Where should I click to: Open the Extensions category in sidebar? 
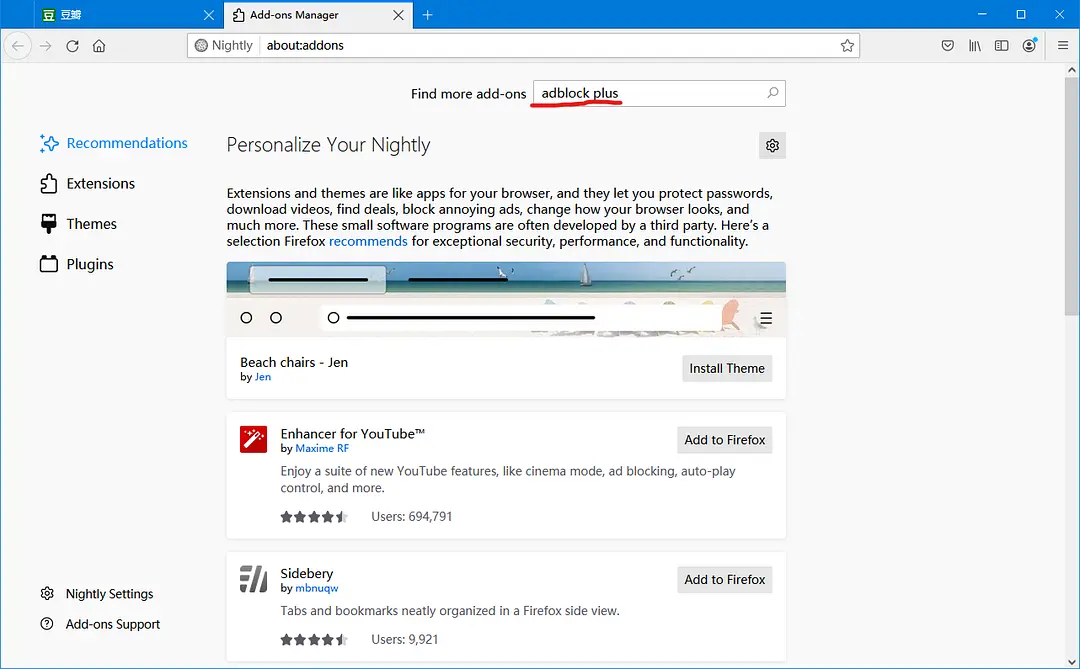point(100,184)
